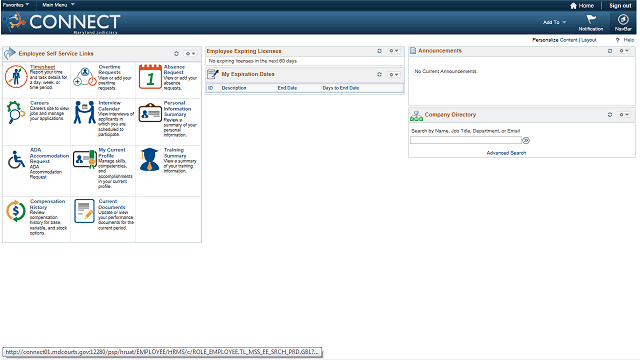Click the Overtime Requests icon
640x360 pixels.
[x=84, y=77]
